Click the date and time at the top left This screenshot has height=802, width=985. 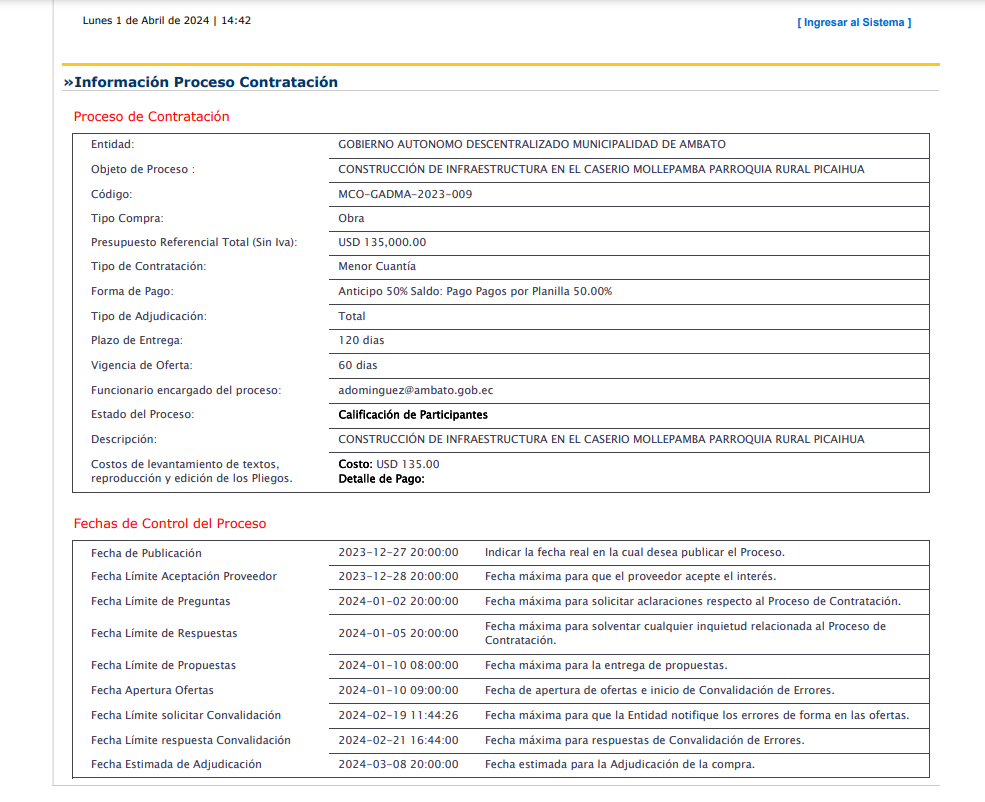coord(167,20)
